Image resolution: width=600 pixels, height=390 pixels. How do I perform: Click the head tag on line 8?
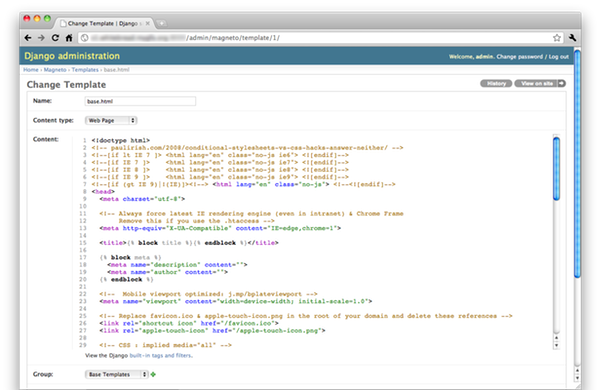(x=103, y=192)
